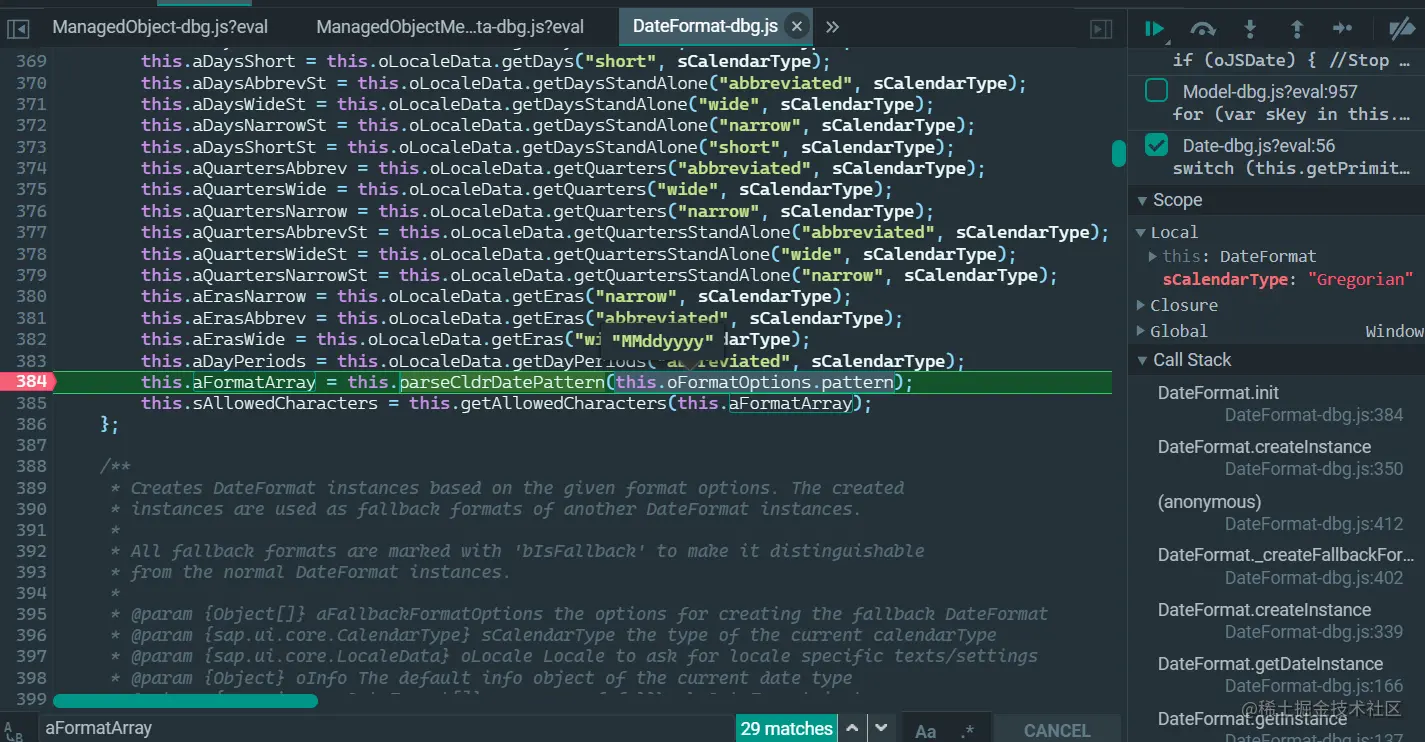The height and width of the screenshot is (742, 1425).
Task: Jump to next search match
Action: [880, 728]
